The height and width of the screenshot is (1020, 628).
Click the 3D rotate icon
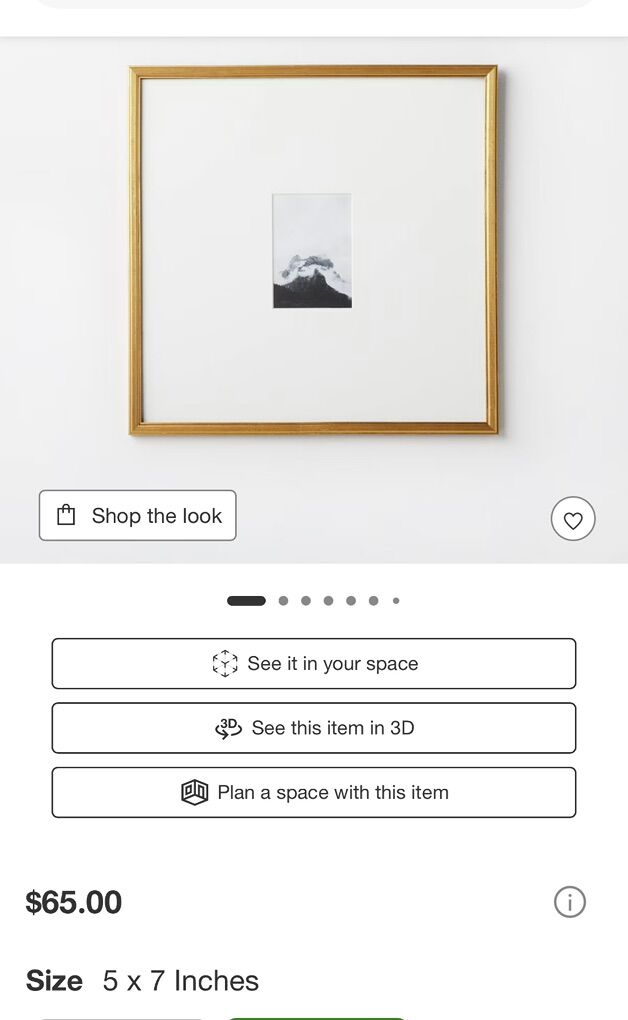coord(228,728)
